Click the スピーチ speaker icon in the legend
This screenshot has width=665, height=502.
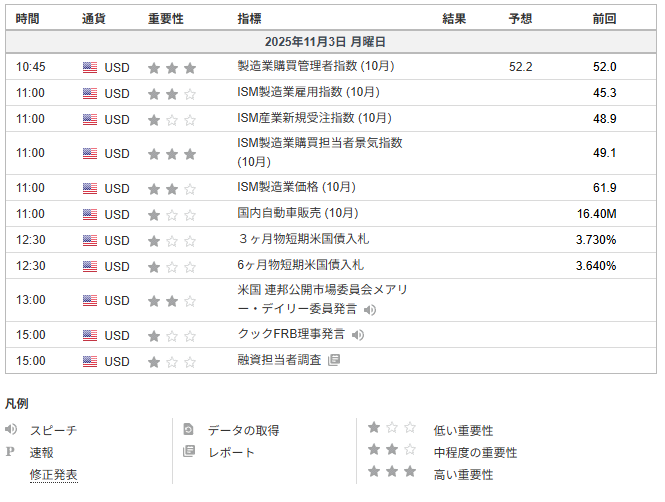tap(12, 429)
